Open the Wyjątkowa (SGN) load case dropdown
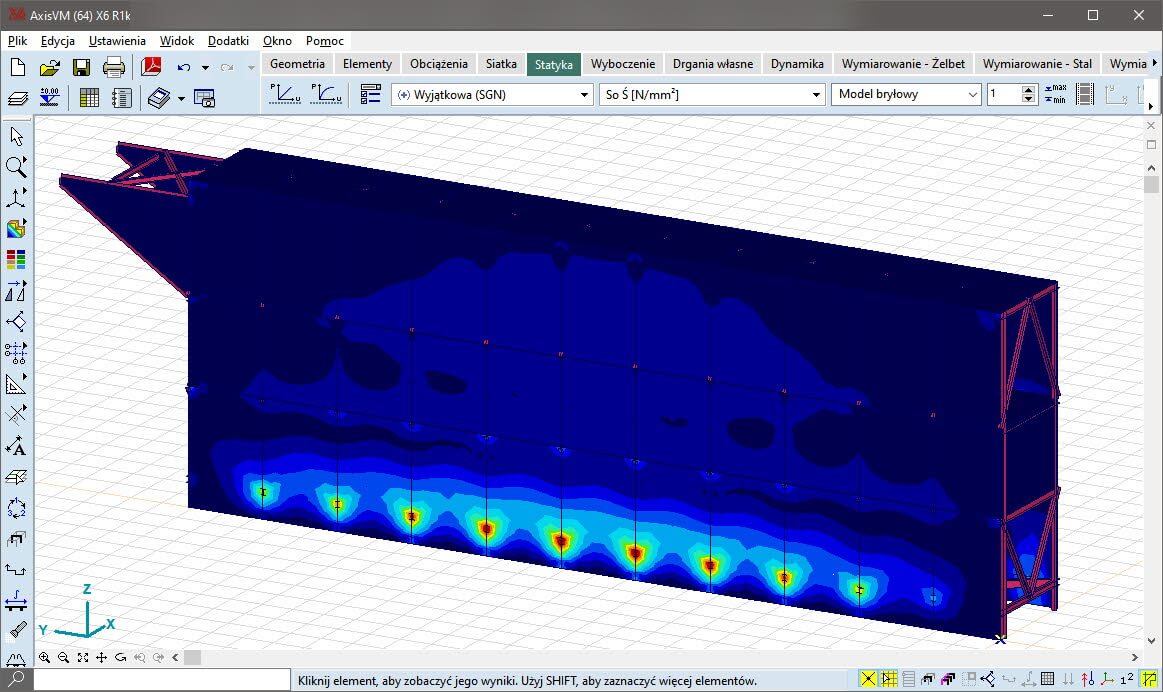This screenshot has height=692, width=1163. point(492,95)
